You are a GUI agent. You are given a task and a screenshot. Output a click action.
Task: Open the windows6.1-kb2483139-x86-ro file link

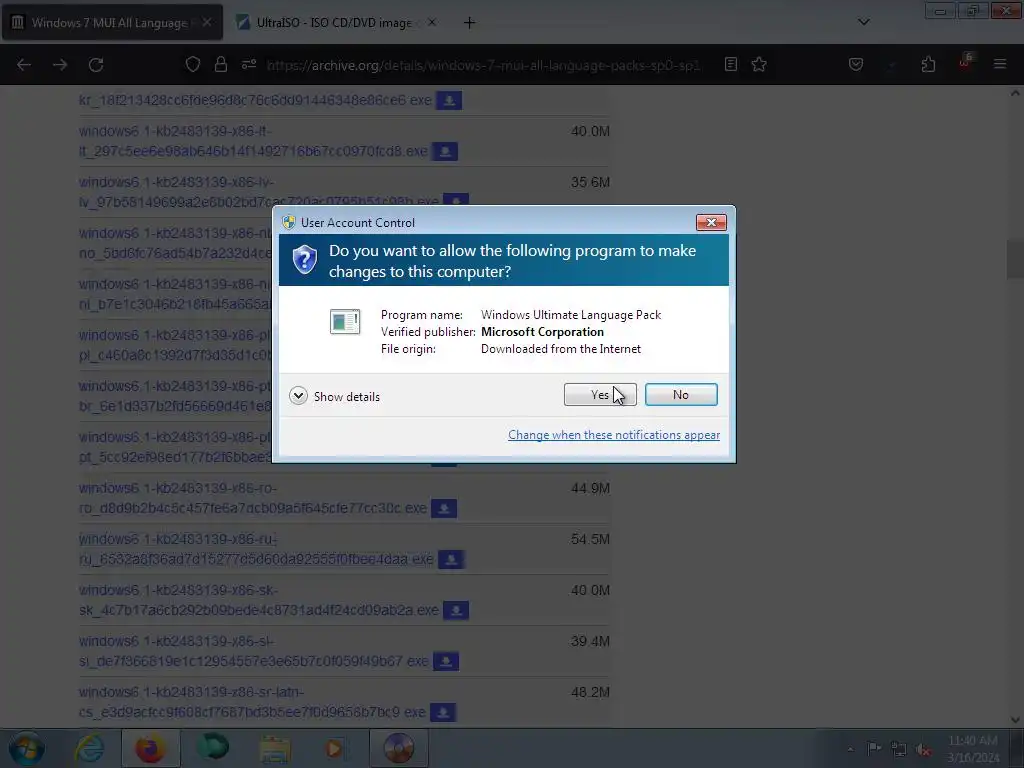[x=253, y=498]
